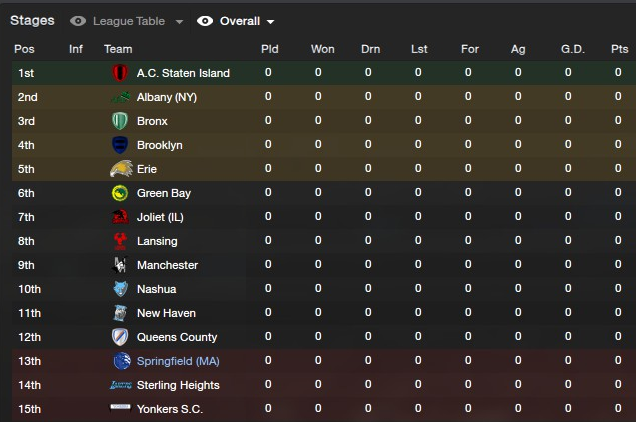Image resolution: width=636 pixels, height=422 pixels.
Task: Click the Erie eagle logo
Action: click(x=121, y=169)
